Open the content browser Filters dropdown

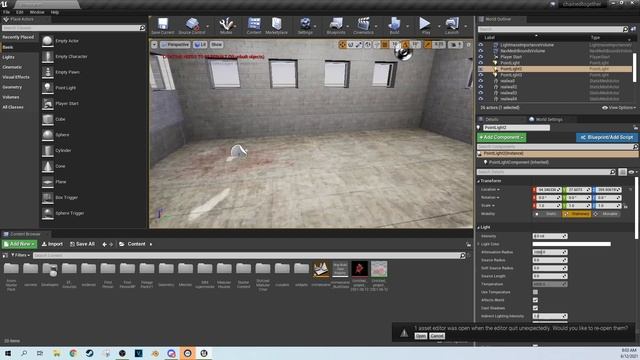[20, 256]
